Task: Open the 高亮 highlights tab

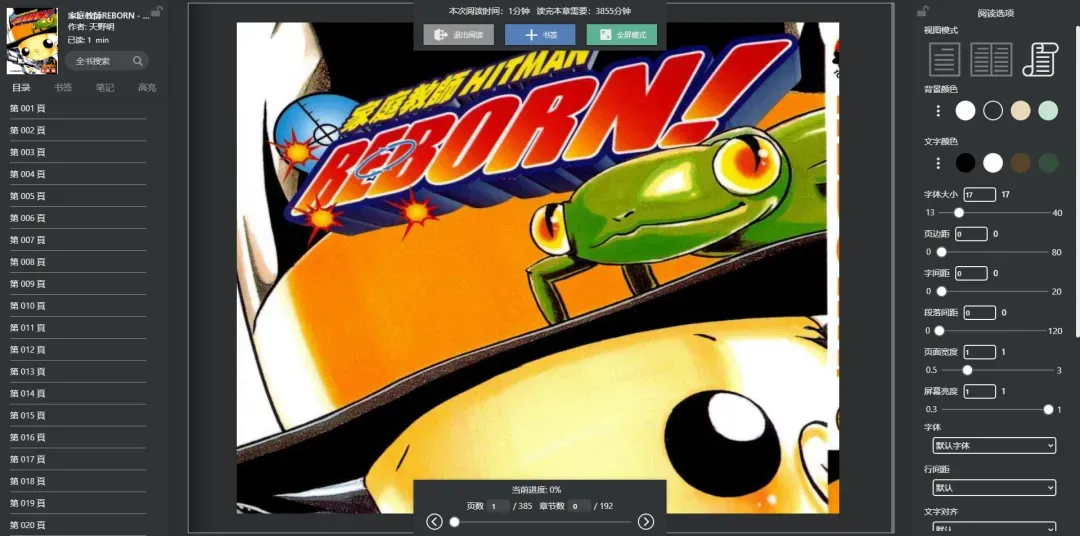Action: [x=147, y=87]
